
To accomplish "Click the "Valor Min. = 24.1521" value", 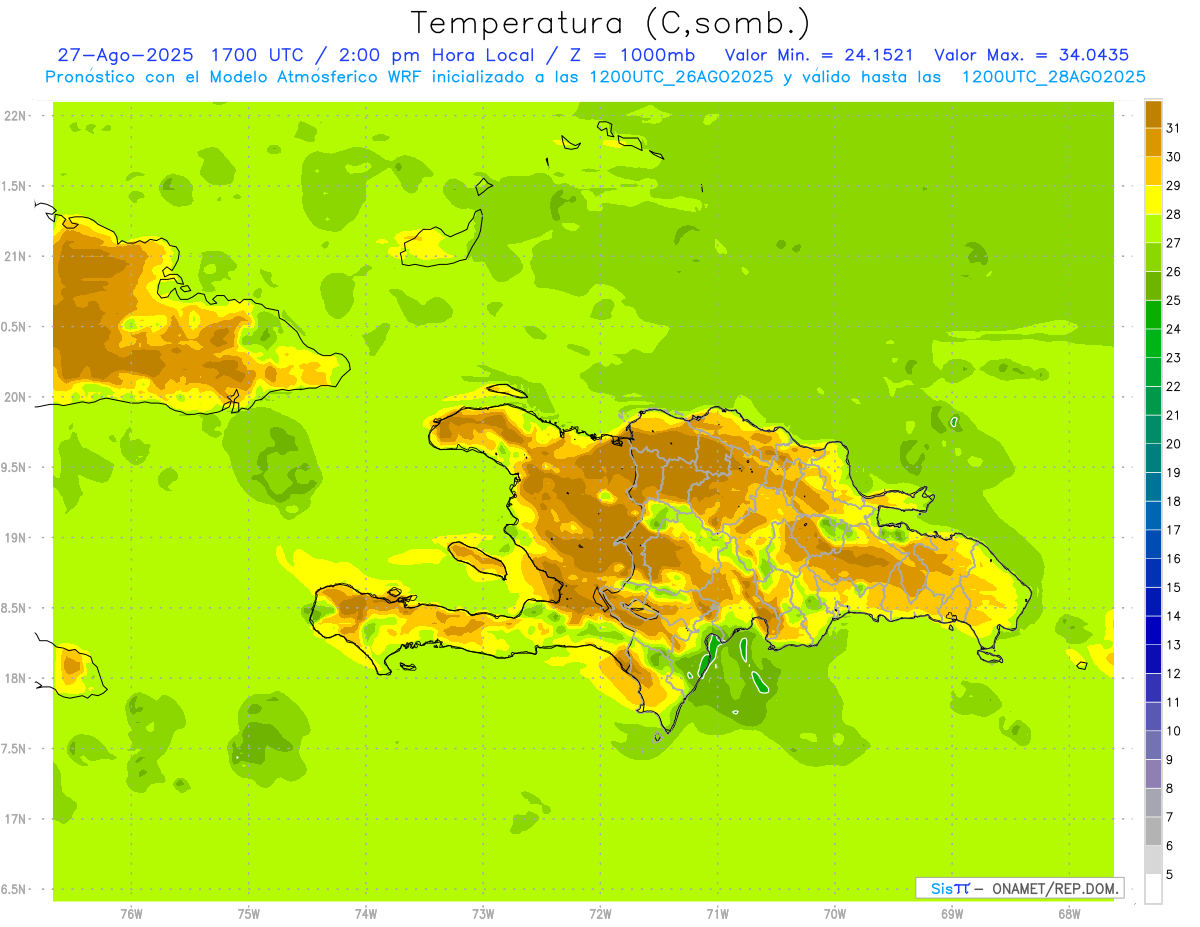I will [x=819, y=55].
